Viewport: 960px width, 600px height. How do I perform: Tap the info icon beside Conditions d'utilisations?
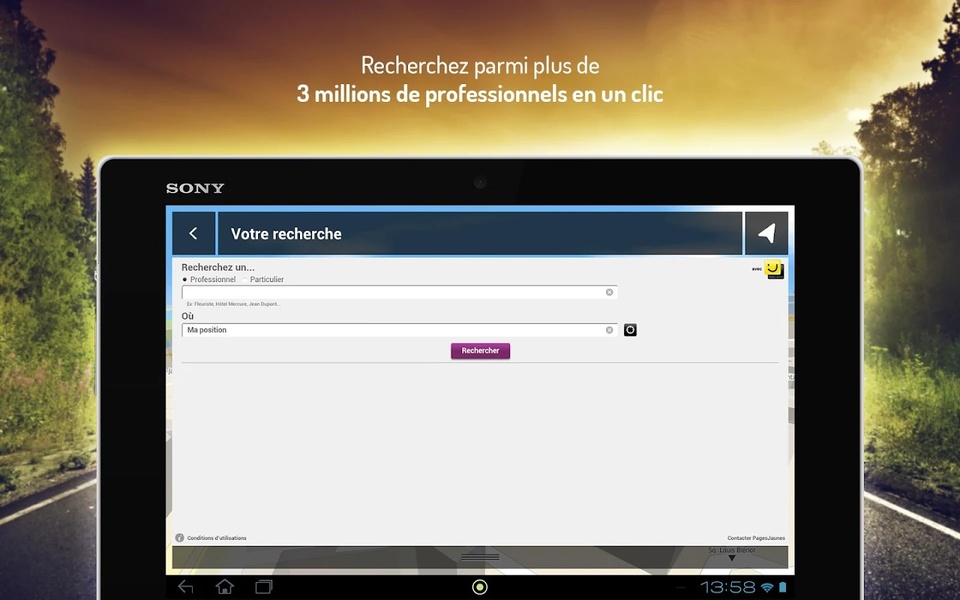point(179,538)
